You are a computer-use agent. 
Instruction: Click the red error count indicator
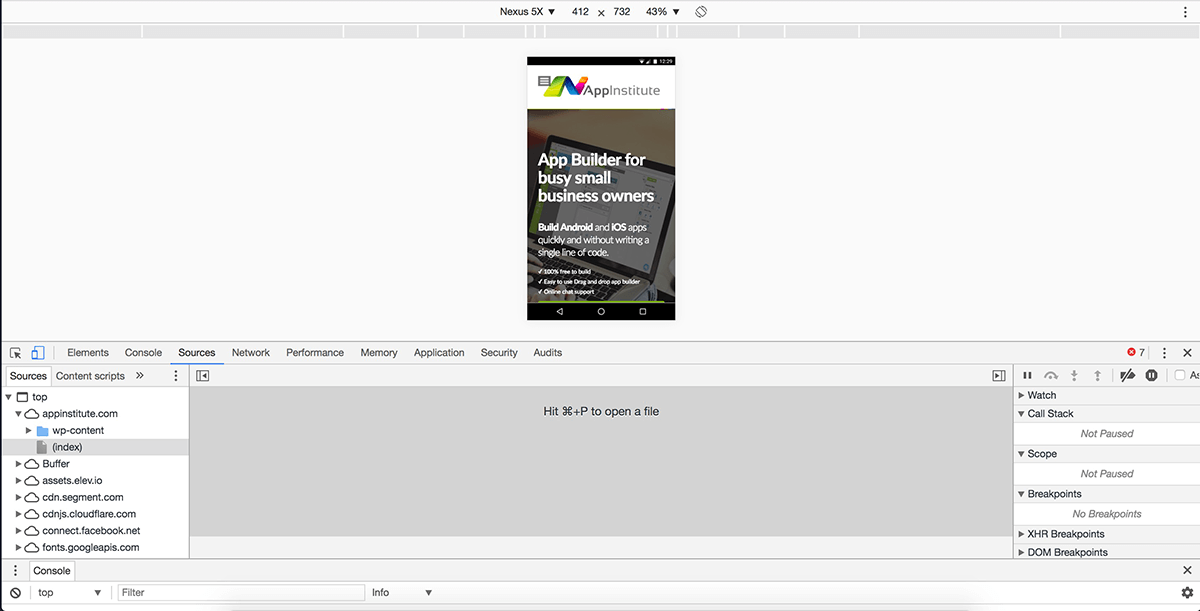[1136, 353]
